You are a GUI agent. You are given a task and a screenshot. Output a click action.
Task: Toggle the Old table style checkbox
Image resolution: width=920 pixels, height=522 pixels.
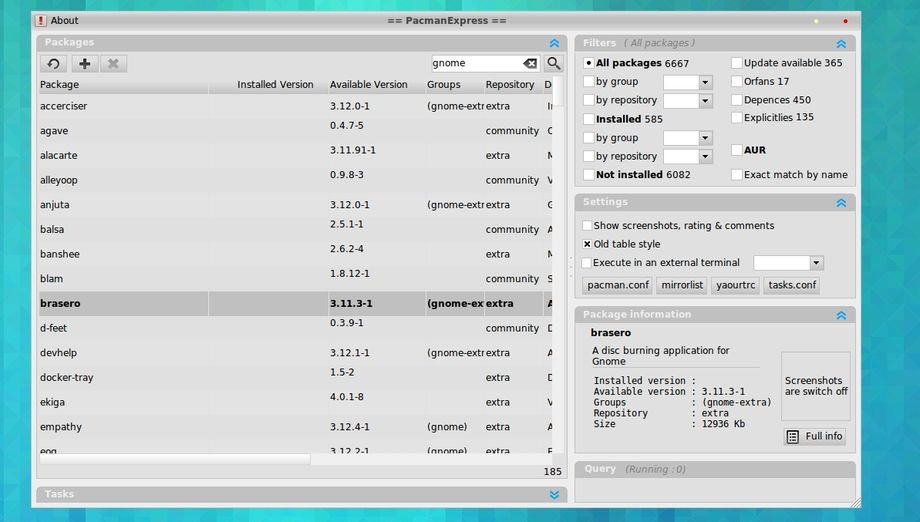(588, 244)
